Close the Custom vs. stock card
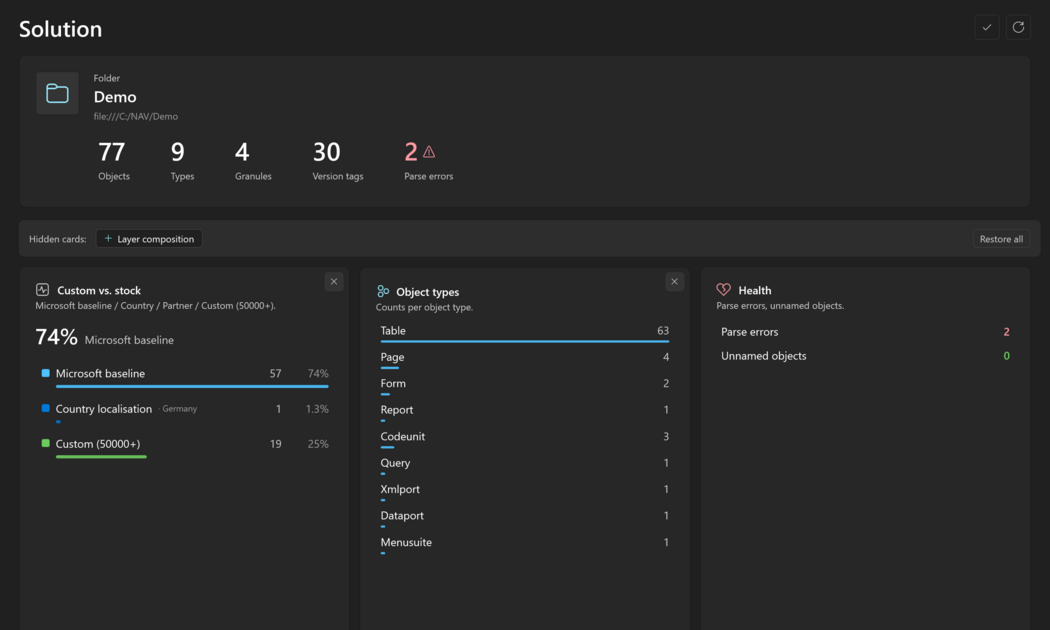 334,281
